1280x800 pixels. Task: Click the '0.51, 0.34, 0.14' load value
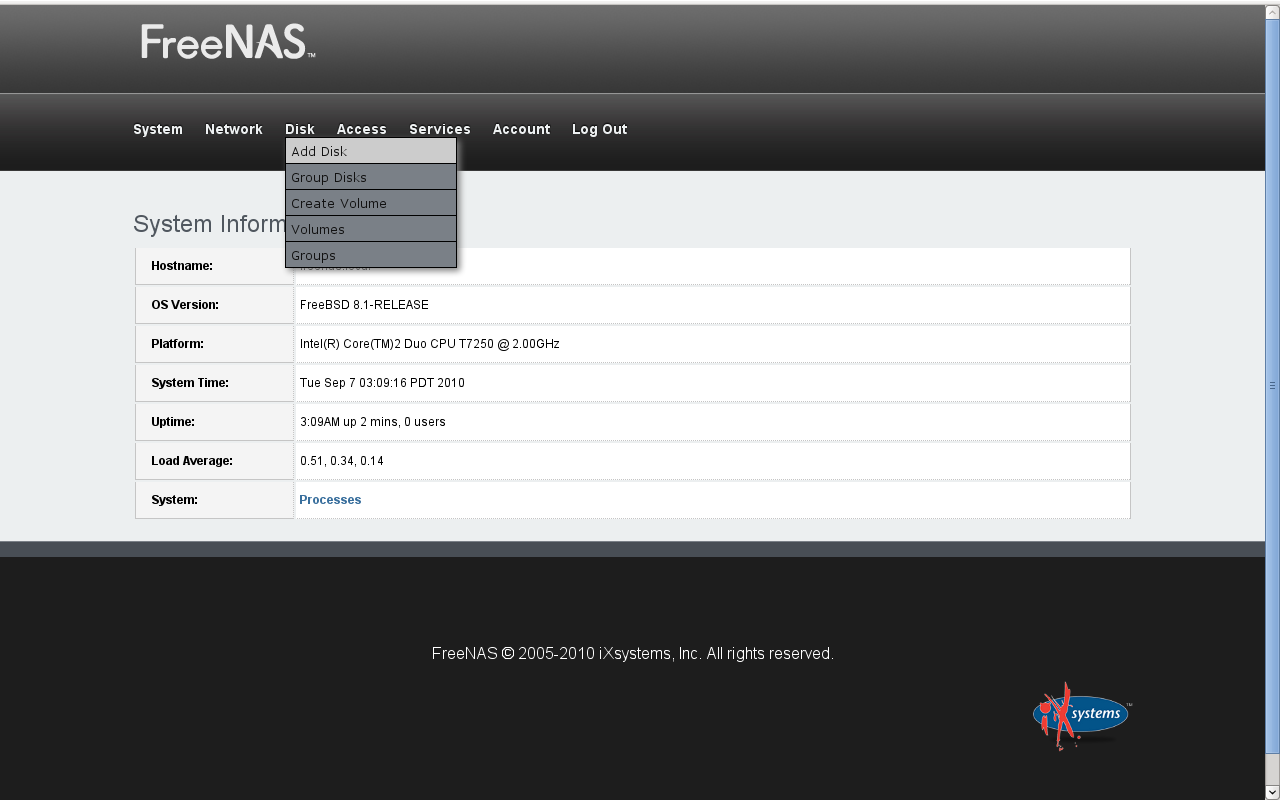(342, 461)
